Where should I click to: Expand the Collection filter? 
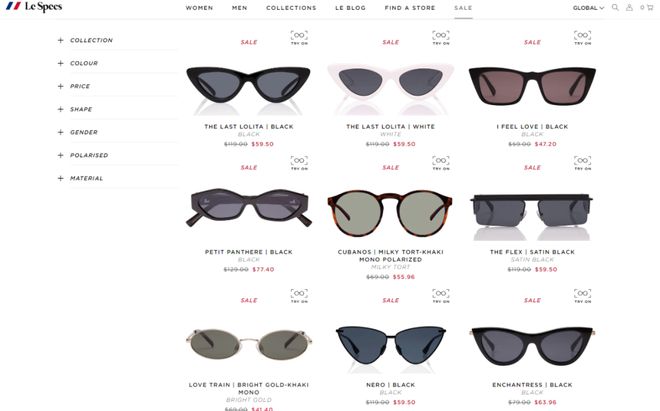85,40
